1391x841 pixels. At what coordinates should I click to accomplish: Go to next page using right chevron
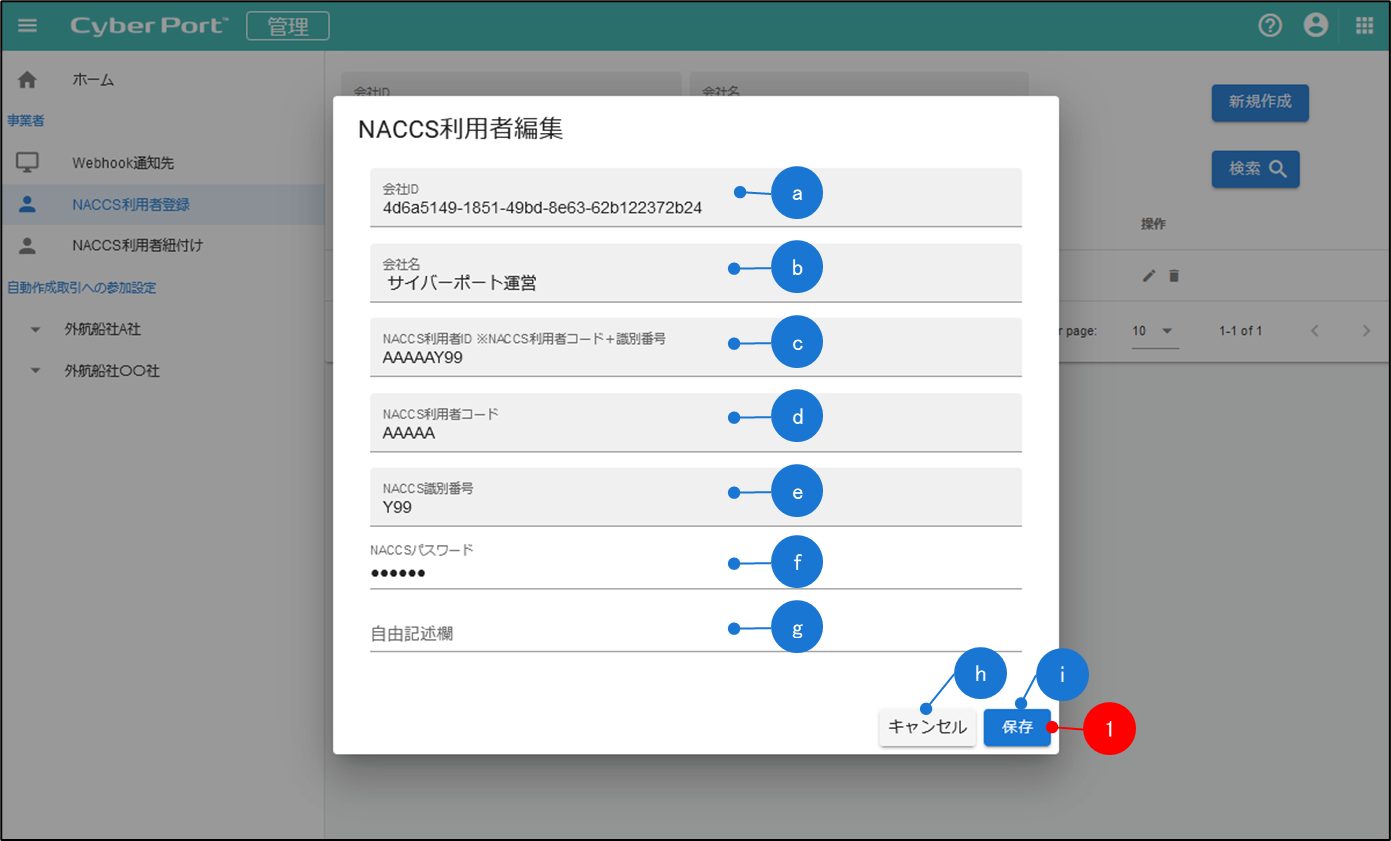[1366, 331]
